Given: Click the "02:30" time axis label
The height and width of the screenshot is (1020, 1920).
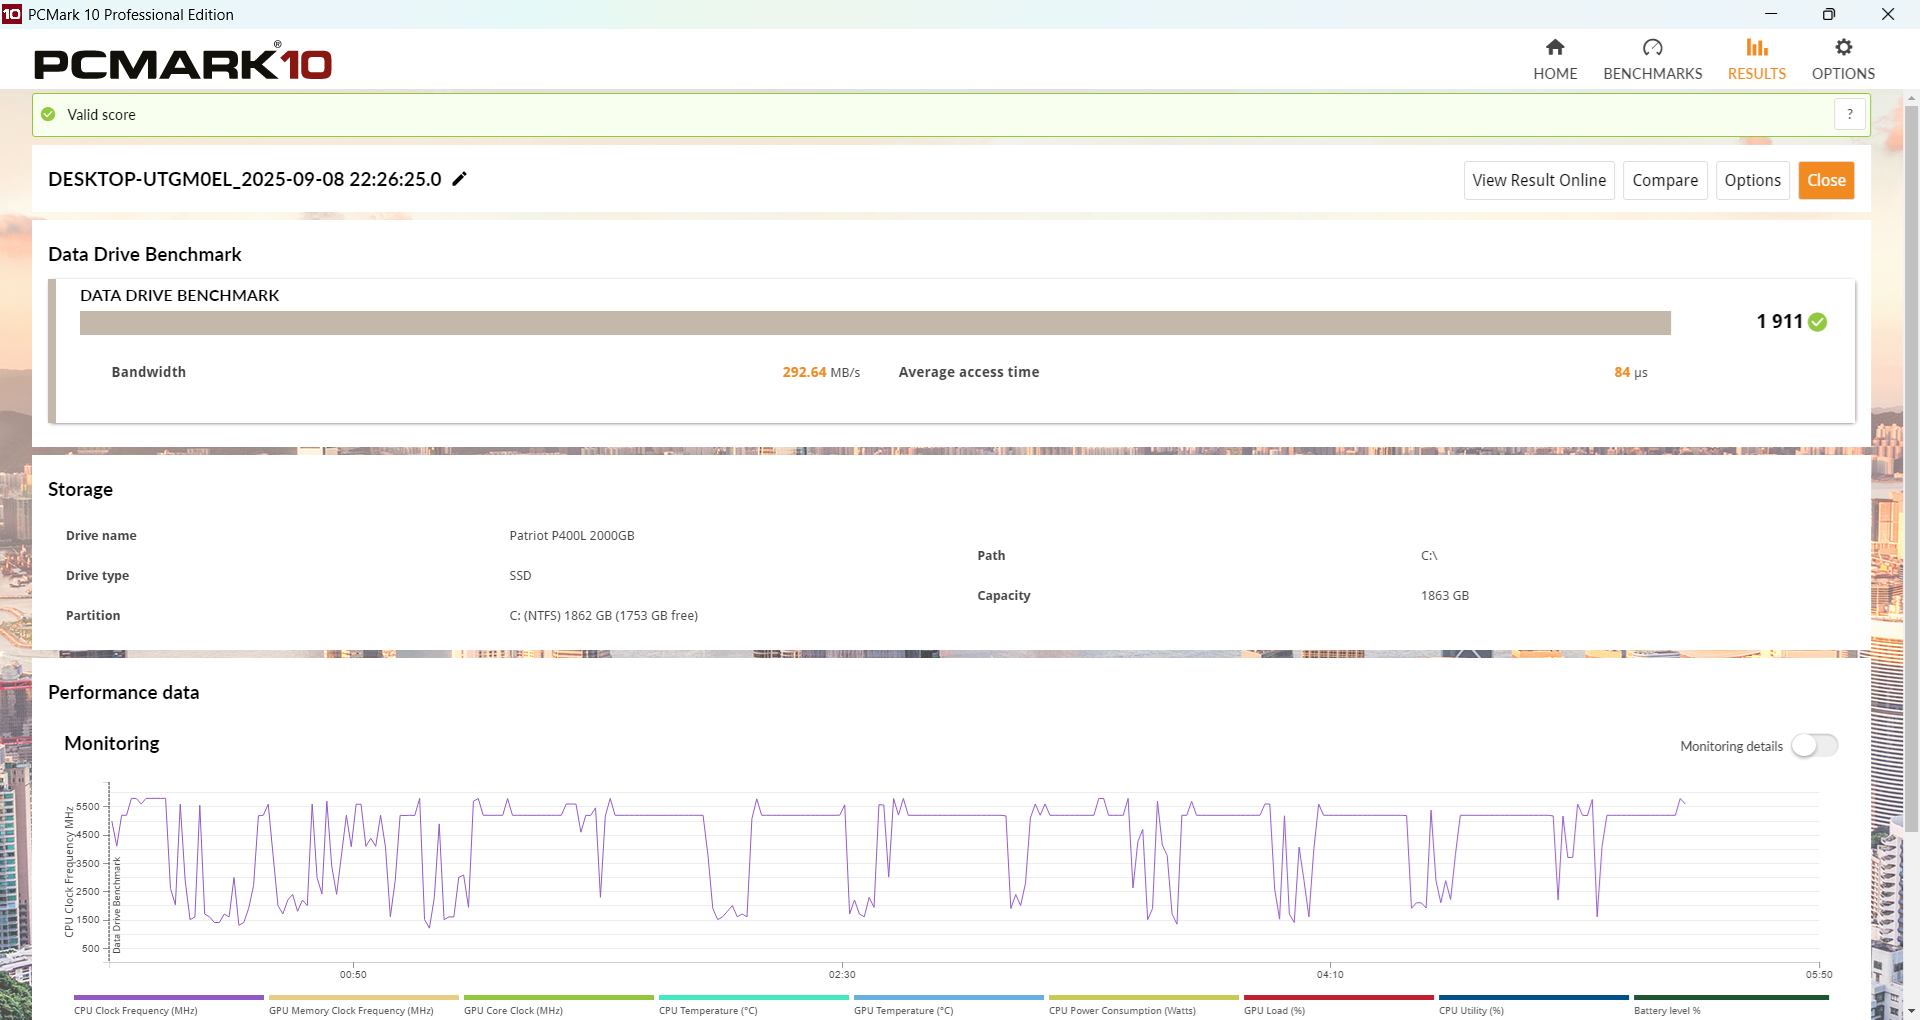Looking at the screenshot, I should pyautogui.click(x=842, y=974).
